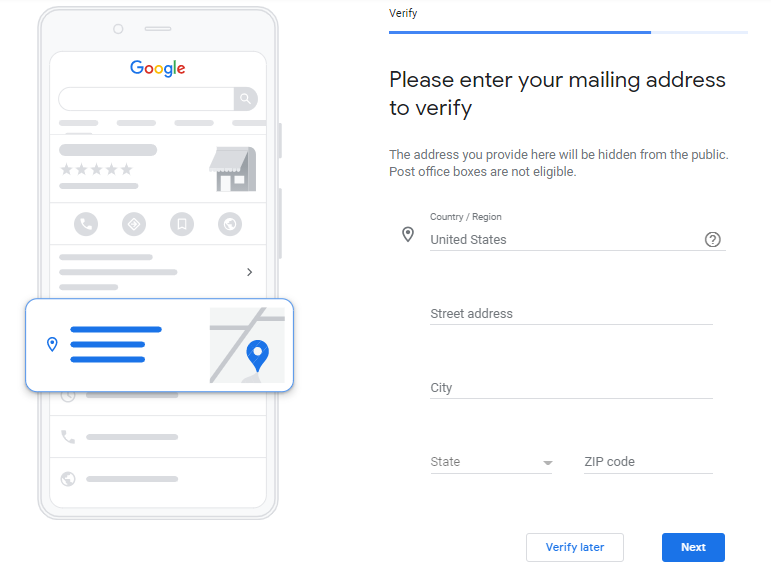Click the directions diamond icon in phone mockup

134,224
